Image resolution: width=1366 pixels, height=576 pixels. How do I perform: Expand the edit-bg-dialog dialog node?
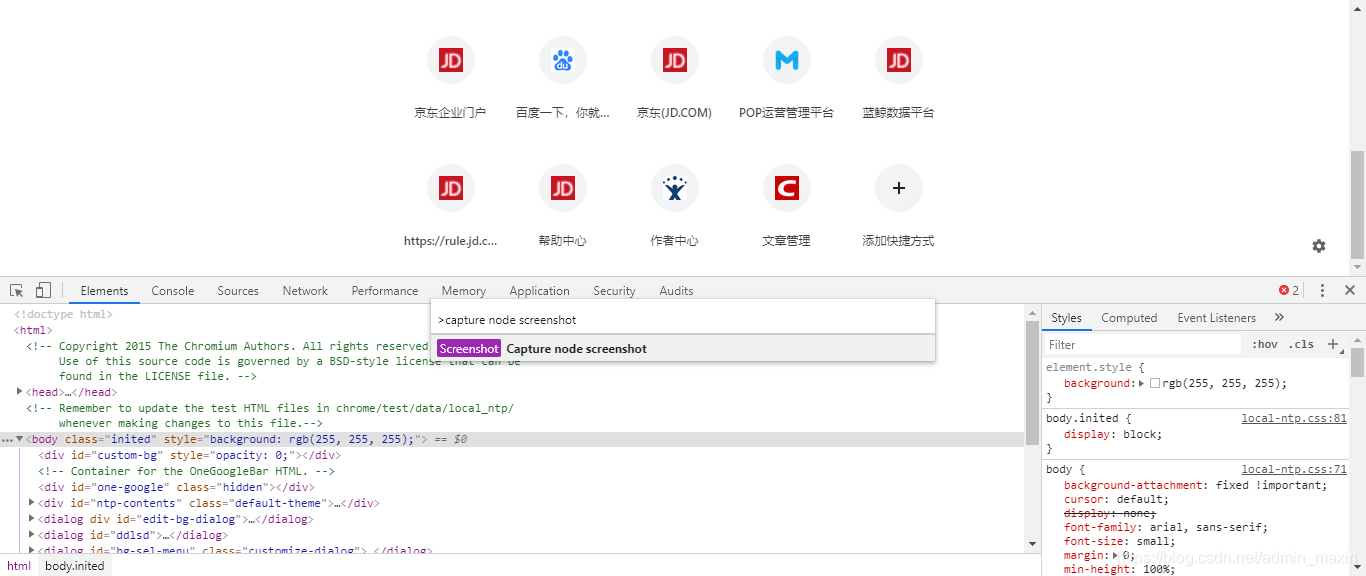click(32, 519)
